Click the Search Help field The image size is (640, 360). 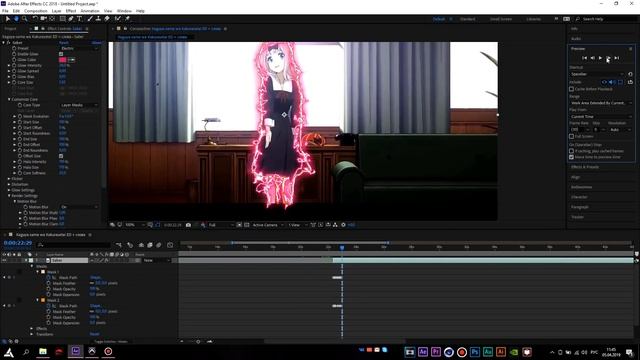click(606, 19)
